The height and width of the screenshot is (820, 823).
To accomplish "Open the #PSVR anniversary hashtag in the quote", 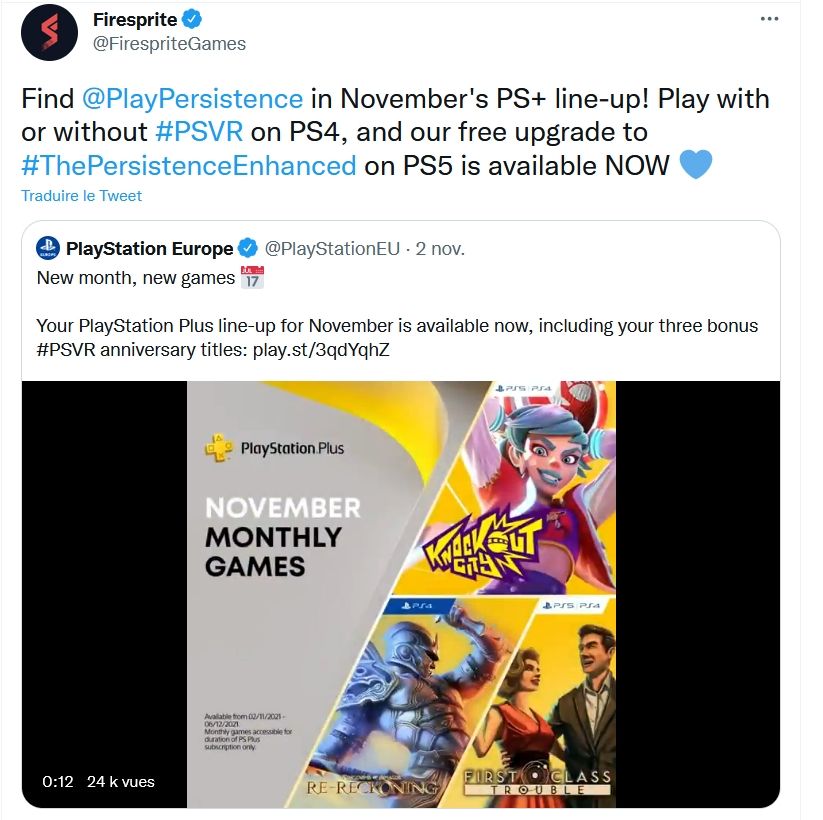I will tap(66, 350).
